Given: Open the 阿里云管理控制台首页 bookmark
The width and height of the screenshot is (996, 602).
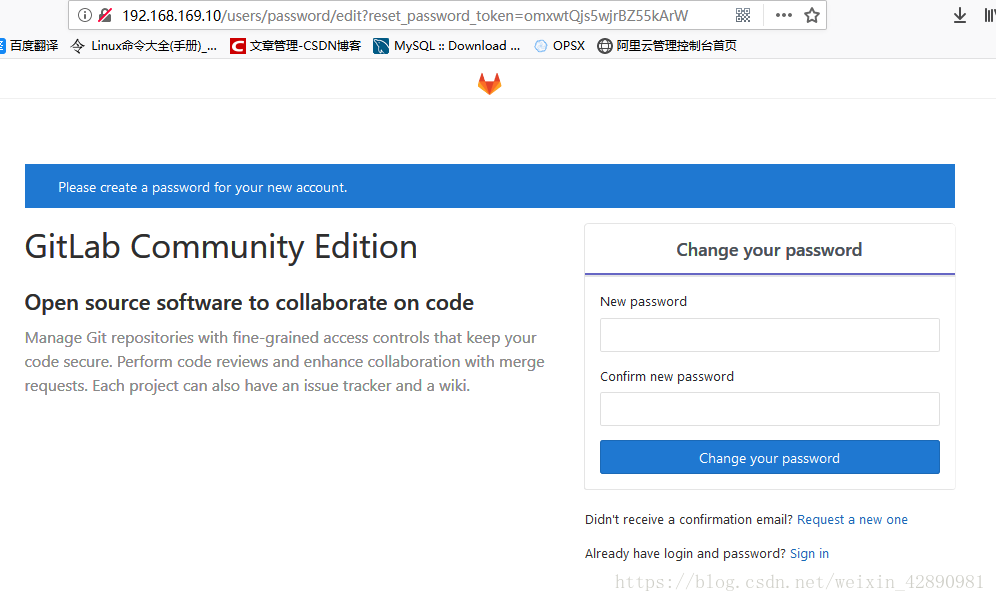Looking at the screenshot, I should [x=667, y=46].
